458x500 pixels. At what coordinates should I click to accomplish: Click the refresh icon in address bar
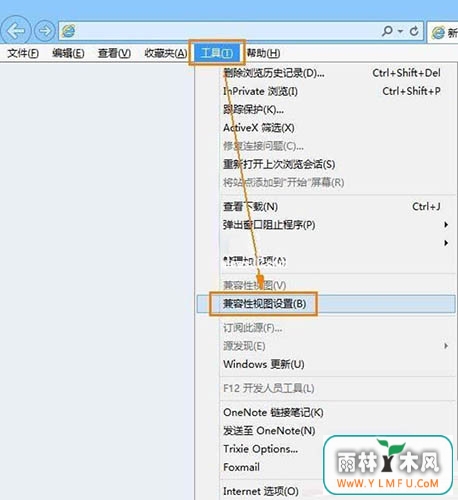click(x=414, y=31)
